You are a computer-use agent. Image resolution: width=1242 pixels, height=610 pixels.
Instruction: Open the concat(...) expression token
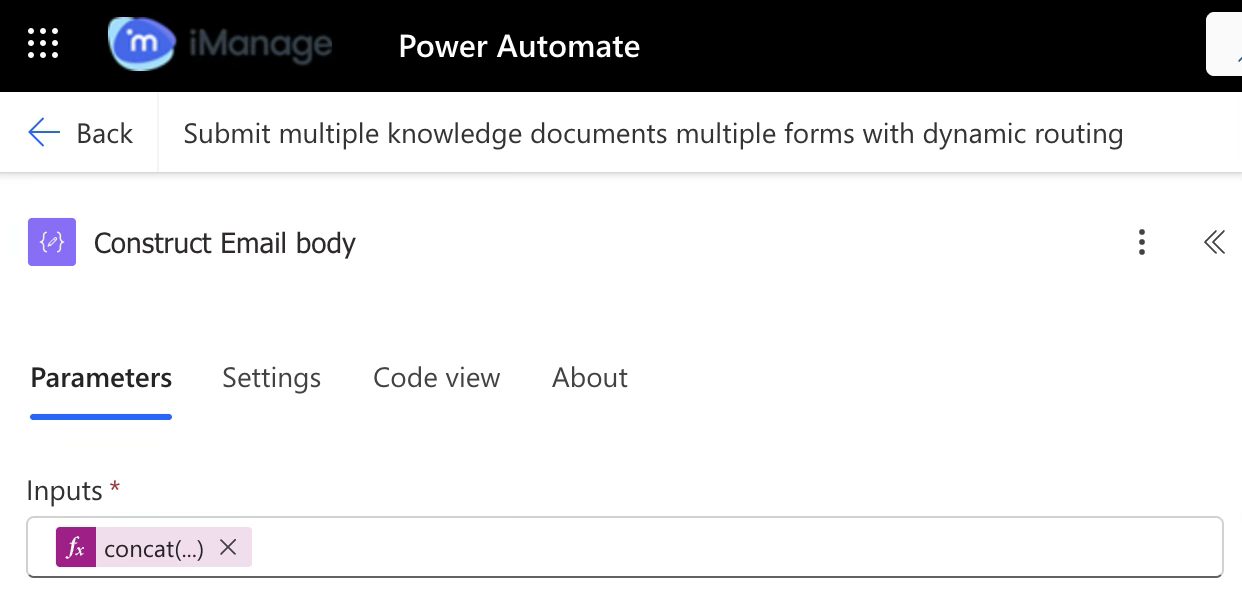click(x=153, y=548)
